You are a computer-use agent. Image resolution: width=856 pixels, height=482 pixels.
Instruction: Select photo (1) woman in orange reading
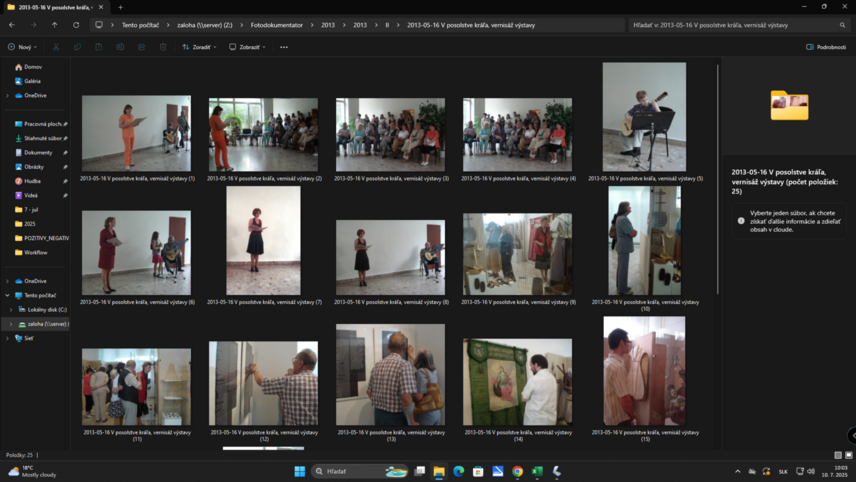(136, 133)
